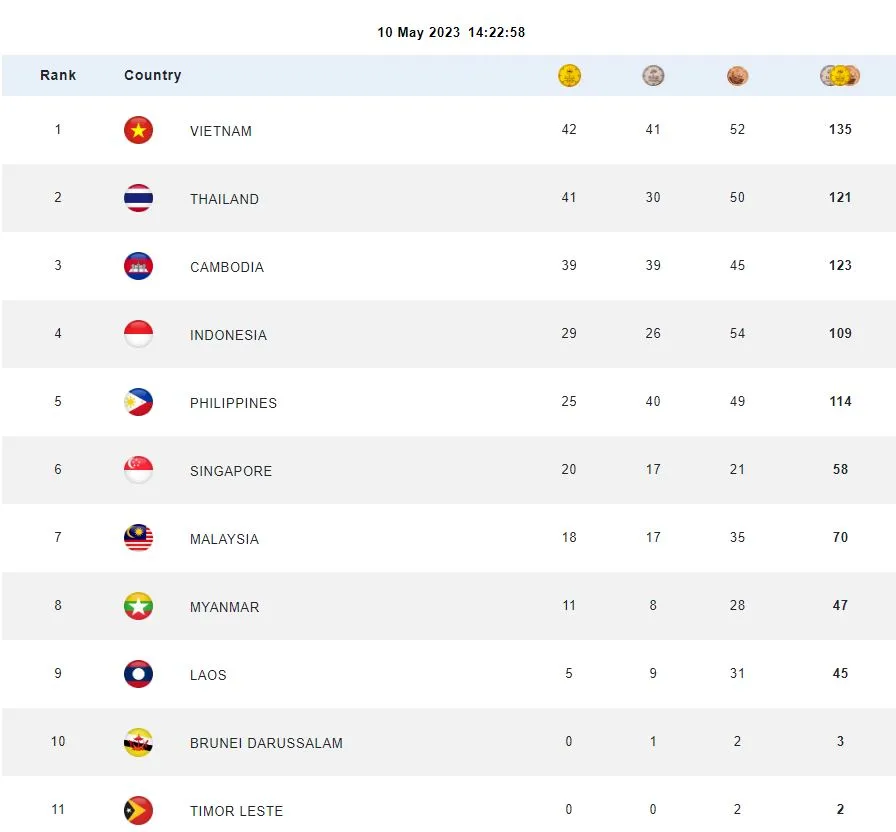Click the Singapore flag icon

coord(138,470)
